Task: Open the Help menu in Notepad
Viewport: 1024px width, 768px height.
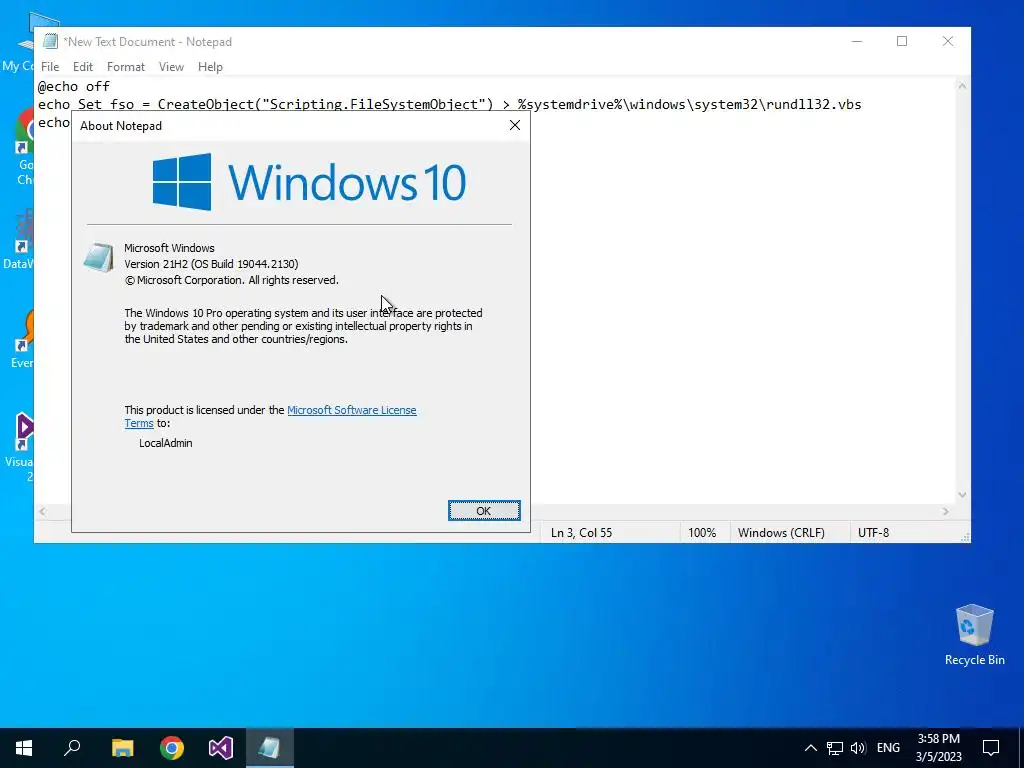Action: [210, 67]
